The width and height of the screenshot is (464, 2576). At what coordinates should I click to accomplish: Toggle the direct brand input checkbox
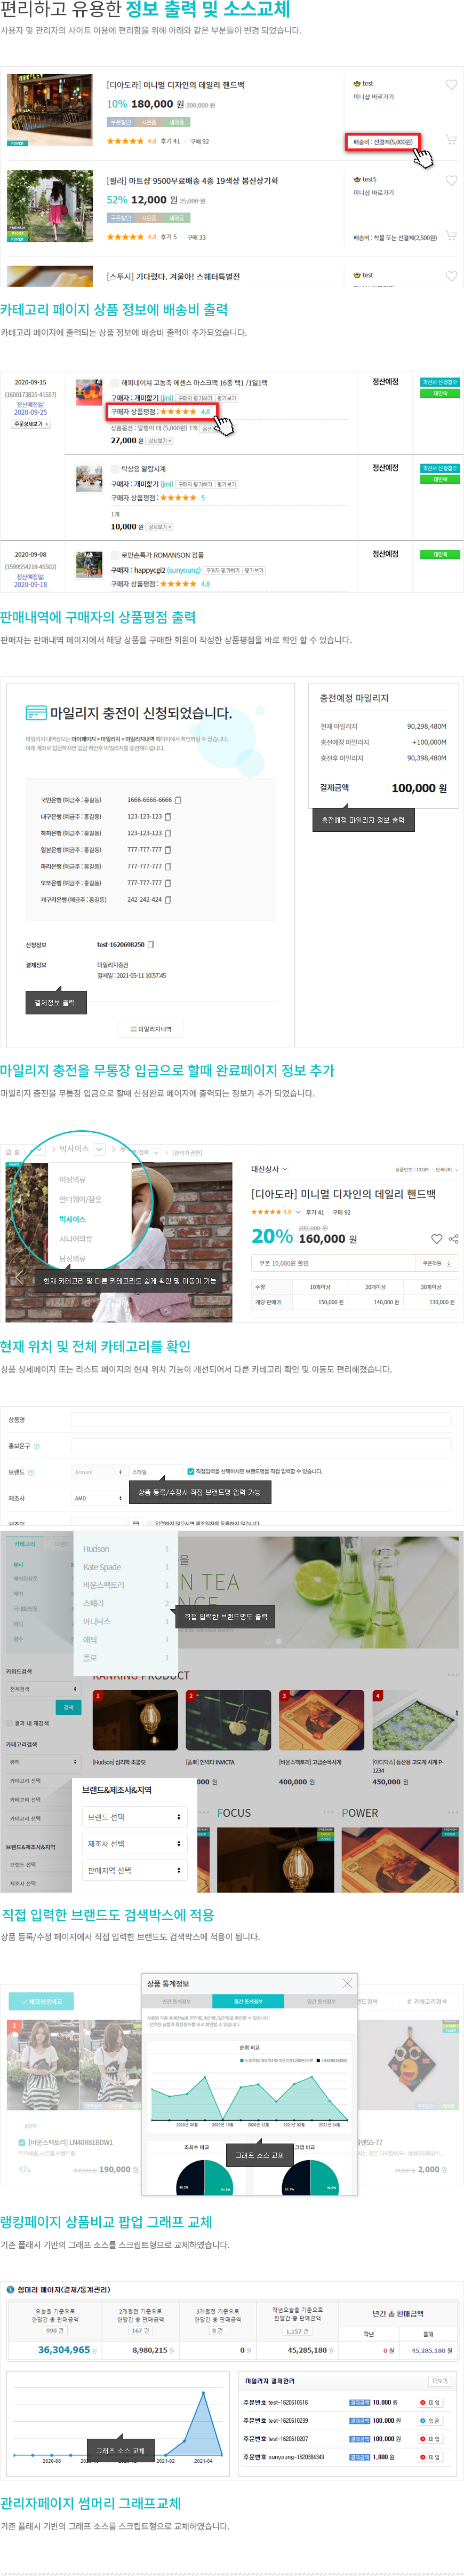point(190,1471)
